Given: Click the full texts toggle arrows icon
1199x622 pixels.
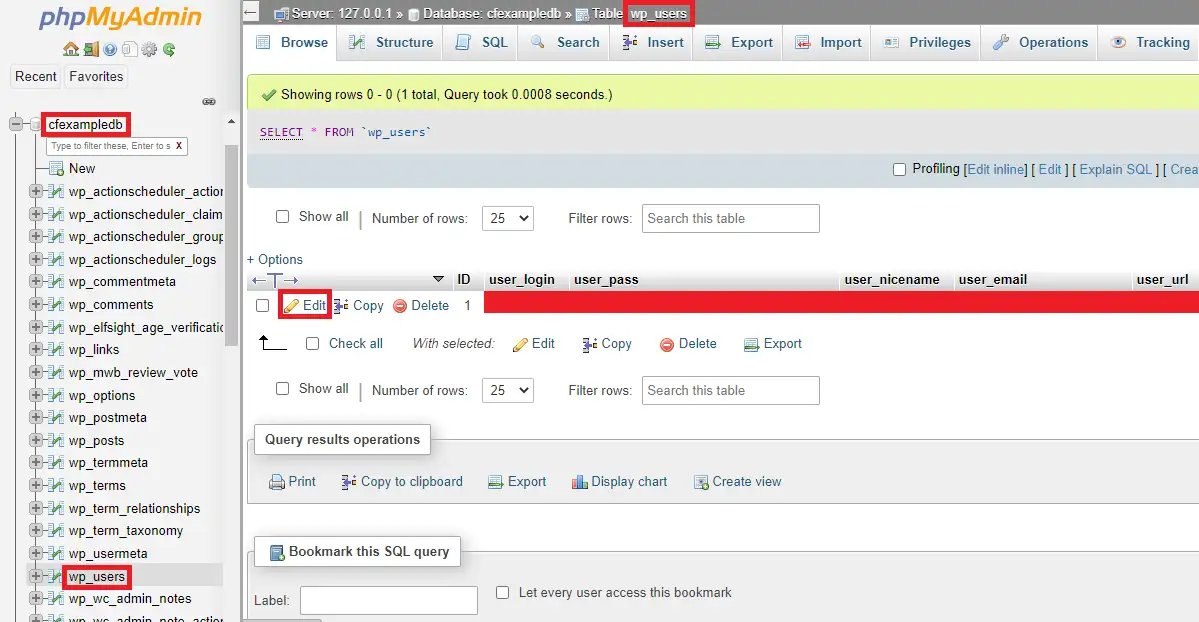Looking at the screenshot, I should coord(275,280).
